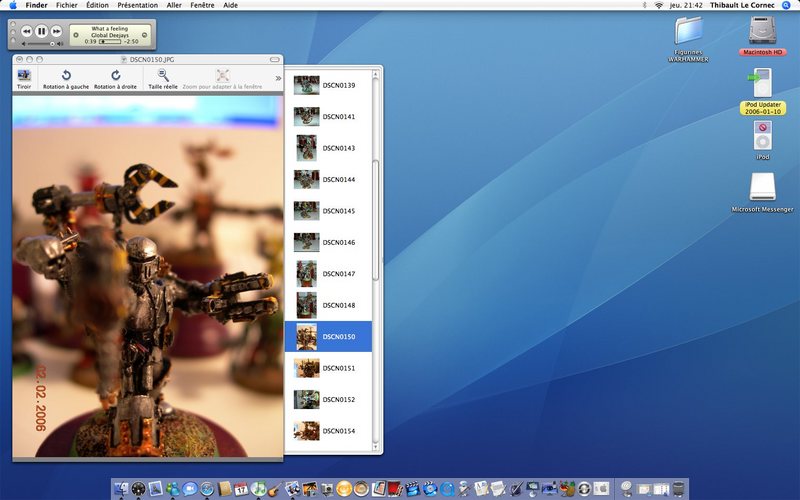Open System Preferences from the Dock
The image size is (800, 500).
pos(601,488)
